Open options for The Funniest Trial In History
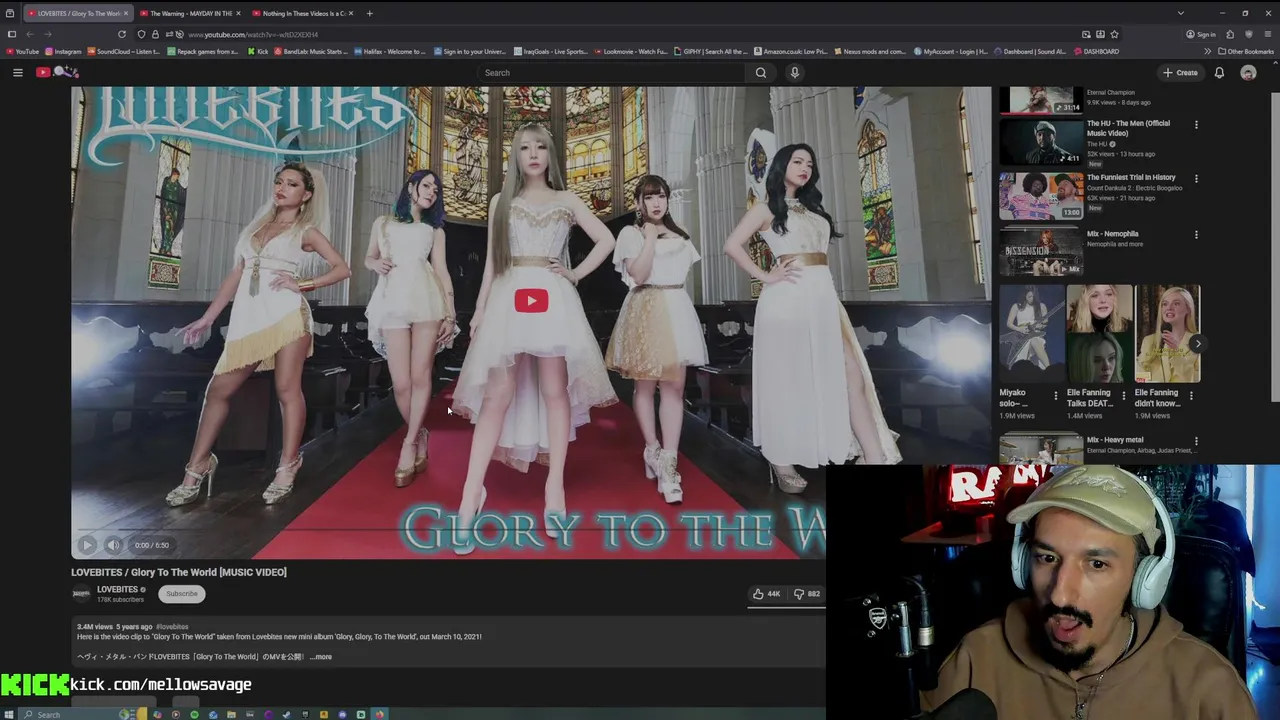The height and width of the screenshot is (720, 1280). click(1196, 179)
